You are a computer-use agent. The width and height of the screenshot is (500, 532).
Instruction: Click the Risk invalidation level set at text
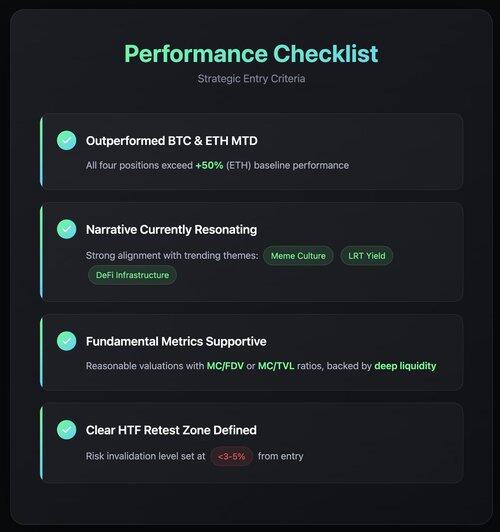pyautogui.click(x=146, y=456)
